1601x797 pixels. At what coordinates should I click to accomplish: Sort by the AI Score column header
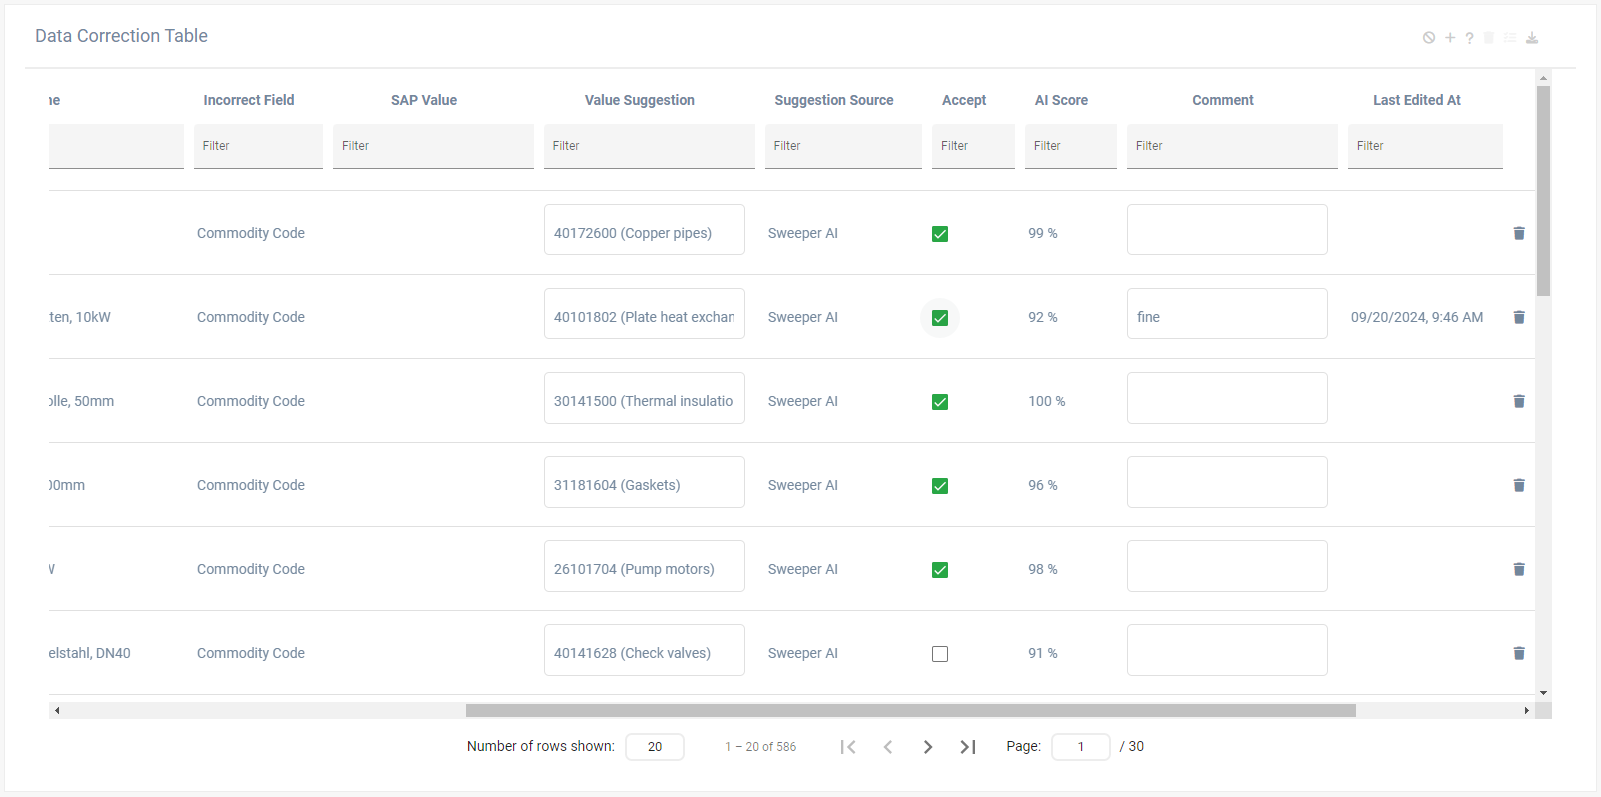[x=1061, y=100]
